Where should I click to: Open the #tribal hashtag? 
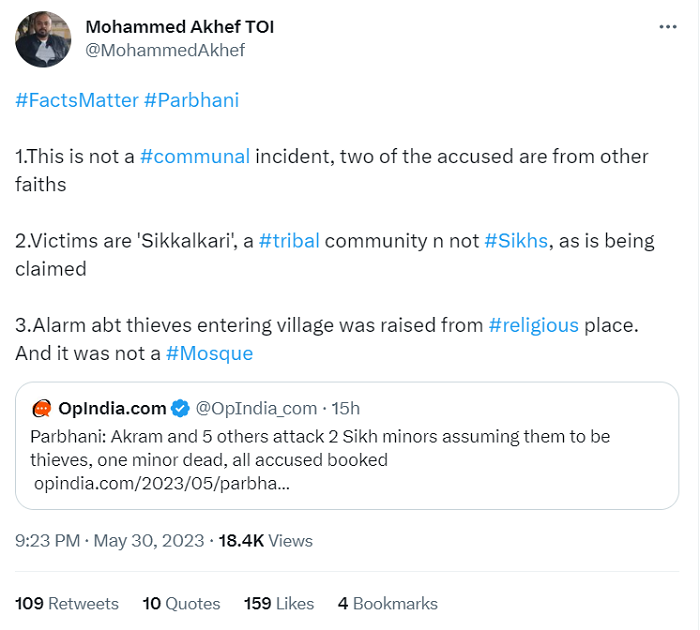tap(289, 241)
